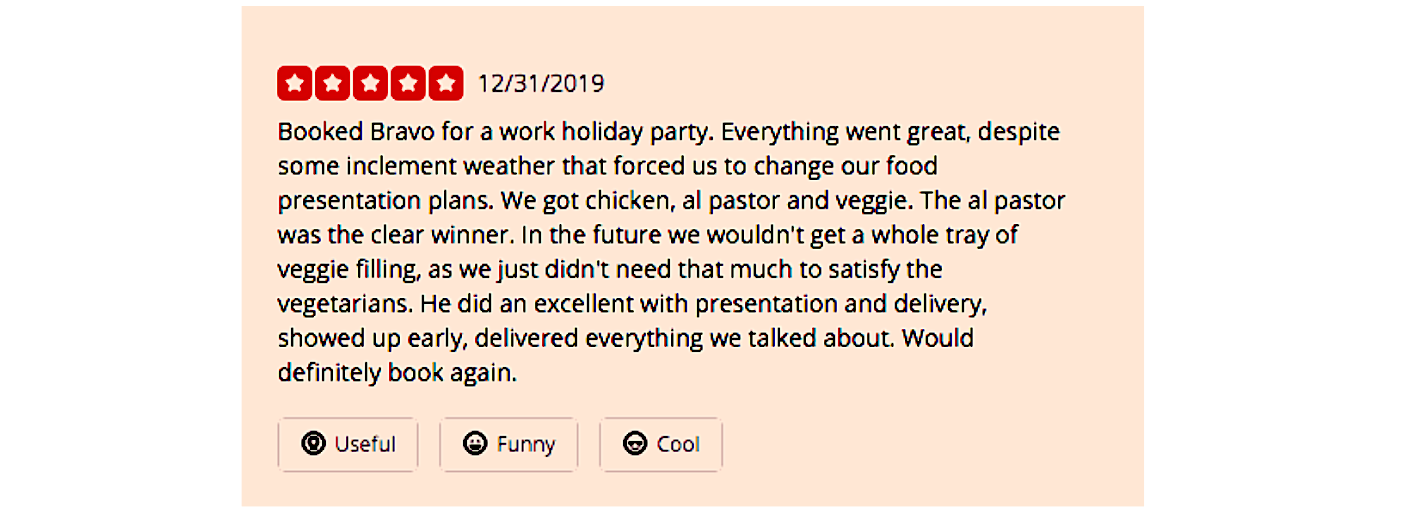Mark this review as Useful

coord(348,444)
